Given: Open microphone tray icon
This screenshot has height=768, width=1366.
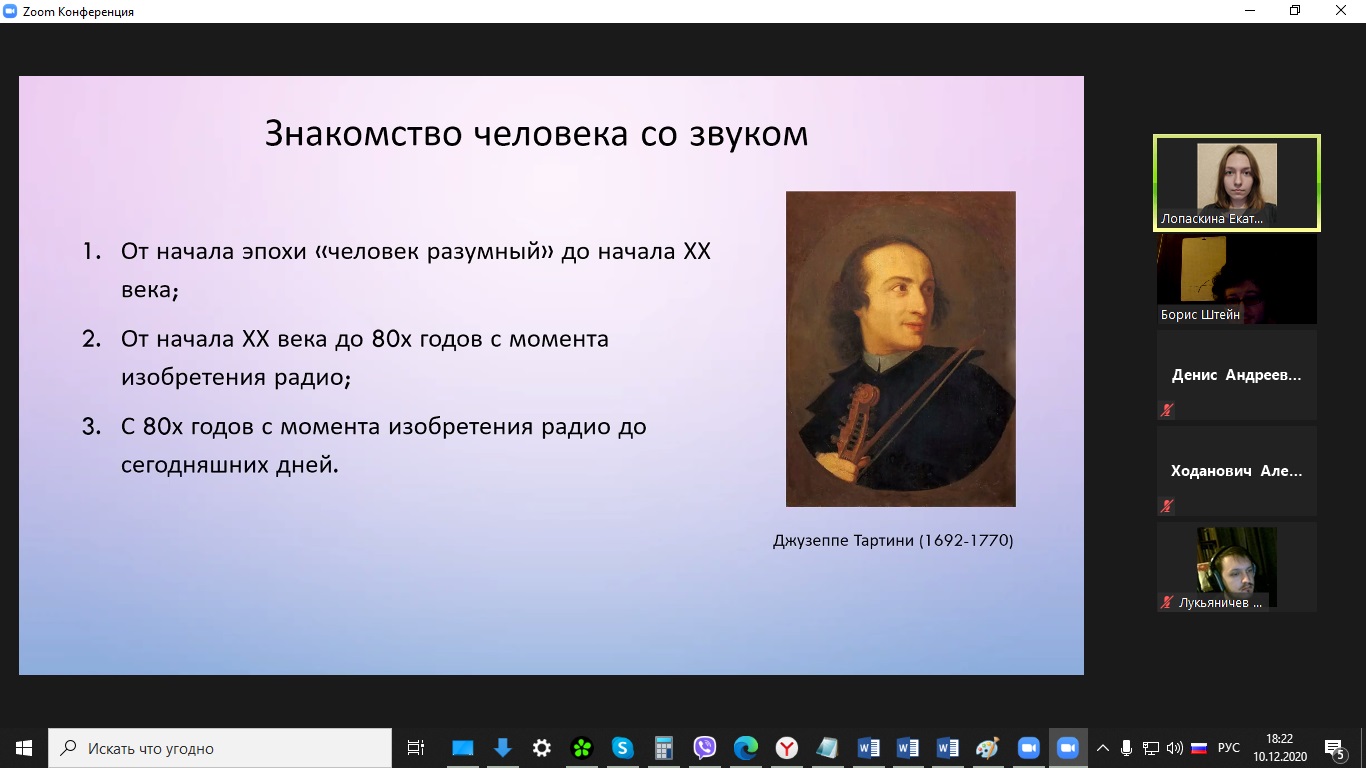Looking at the screenshot, I should [x=1127, y=748].
